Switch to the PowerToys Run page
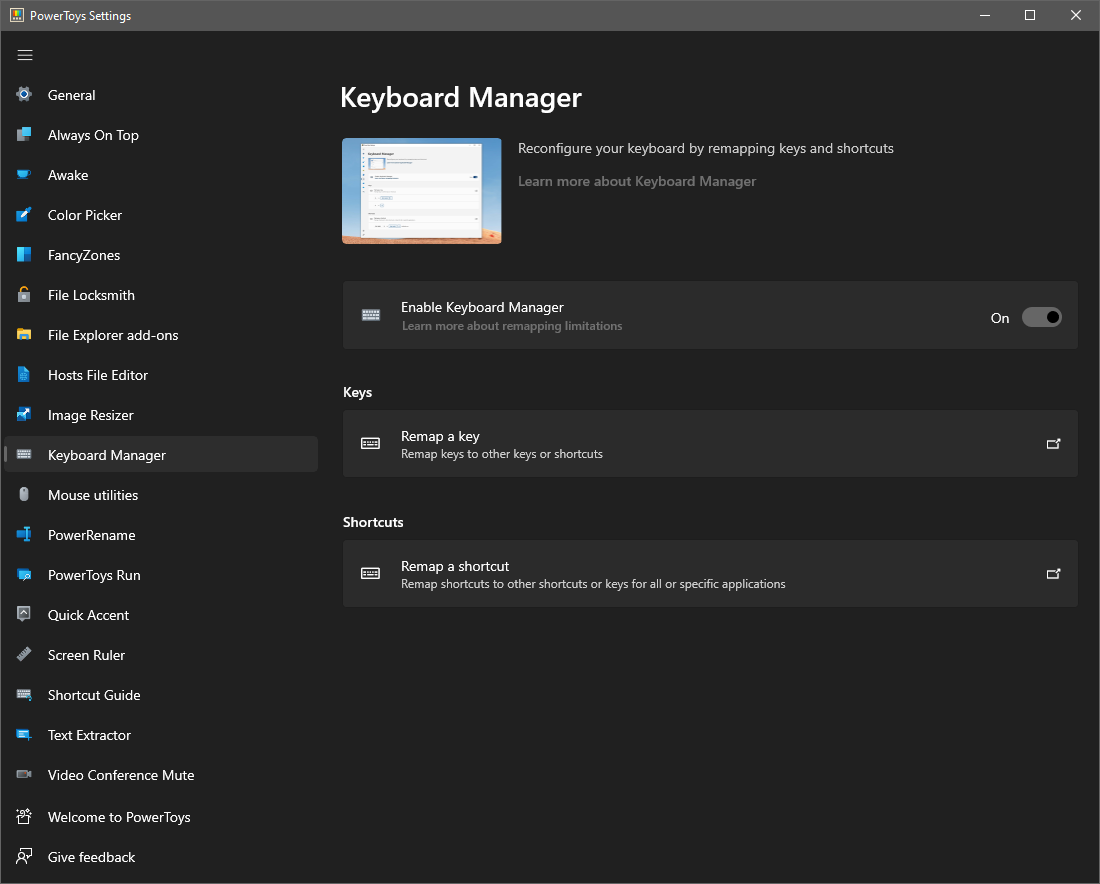This screenshot has height=884, width=1100. coord(161,575)
